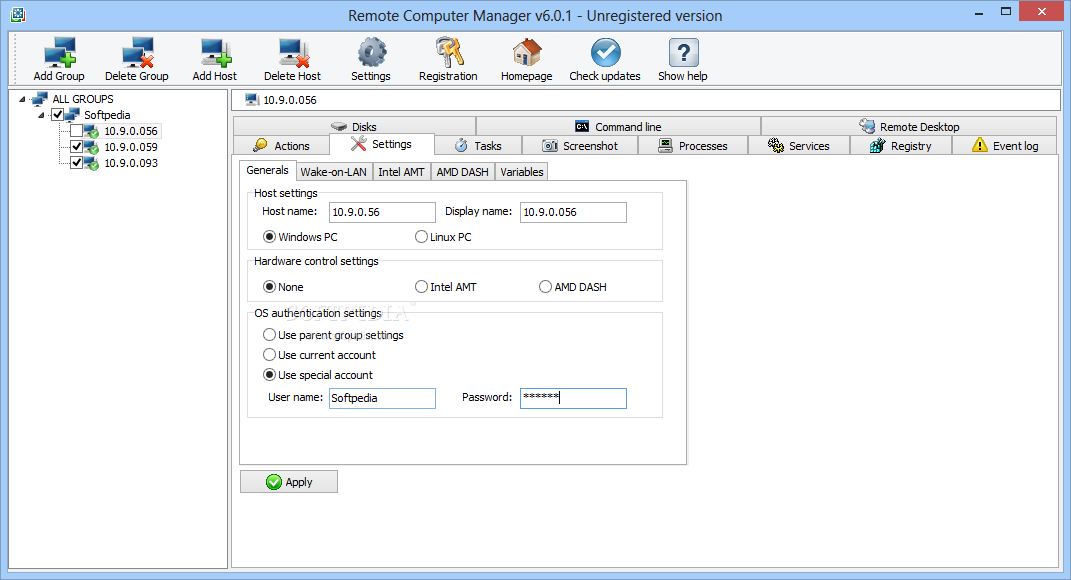Collapse the ALL GROUPS tree node

pyautogui.click(x=23, y=99)
